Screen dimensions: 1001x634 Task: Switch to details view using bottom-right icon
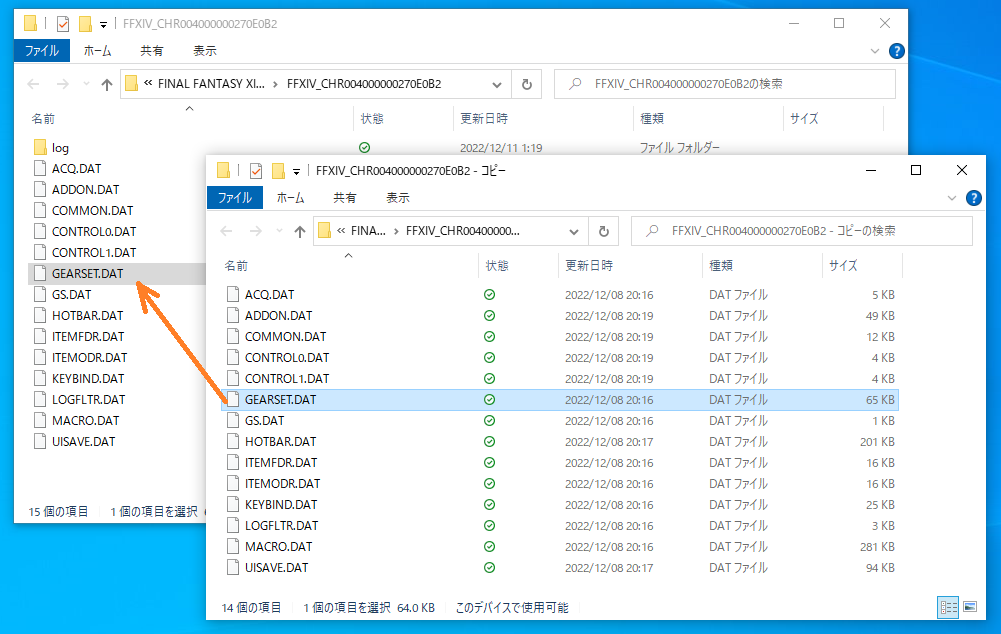[947, 607]
